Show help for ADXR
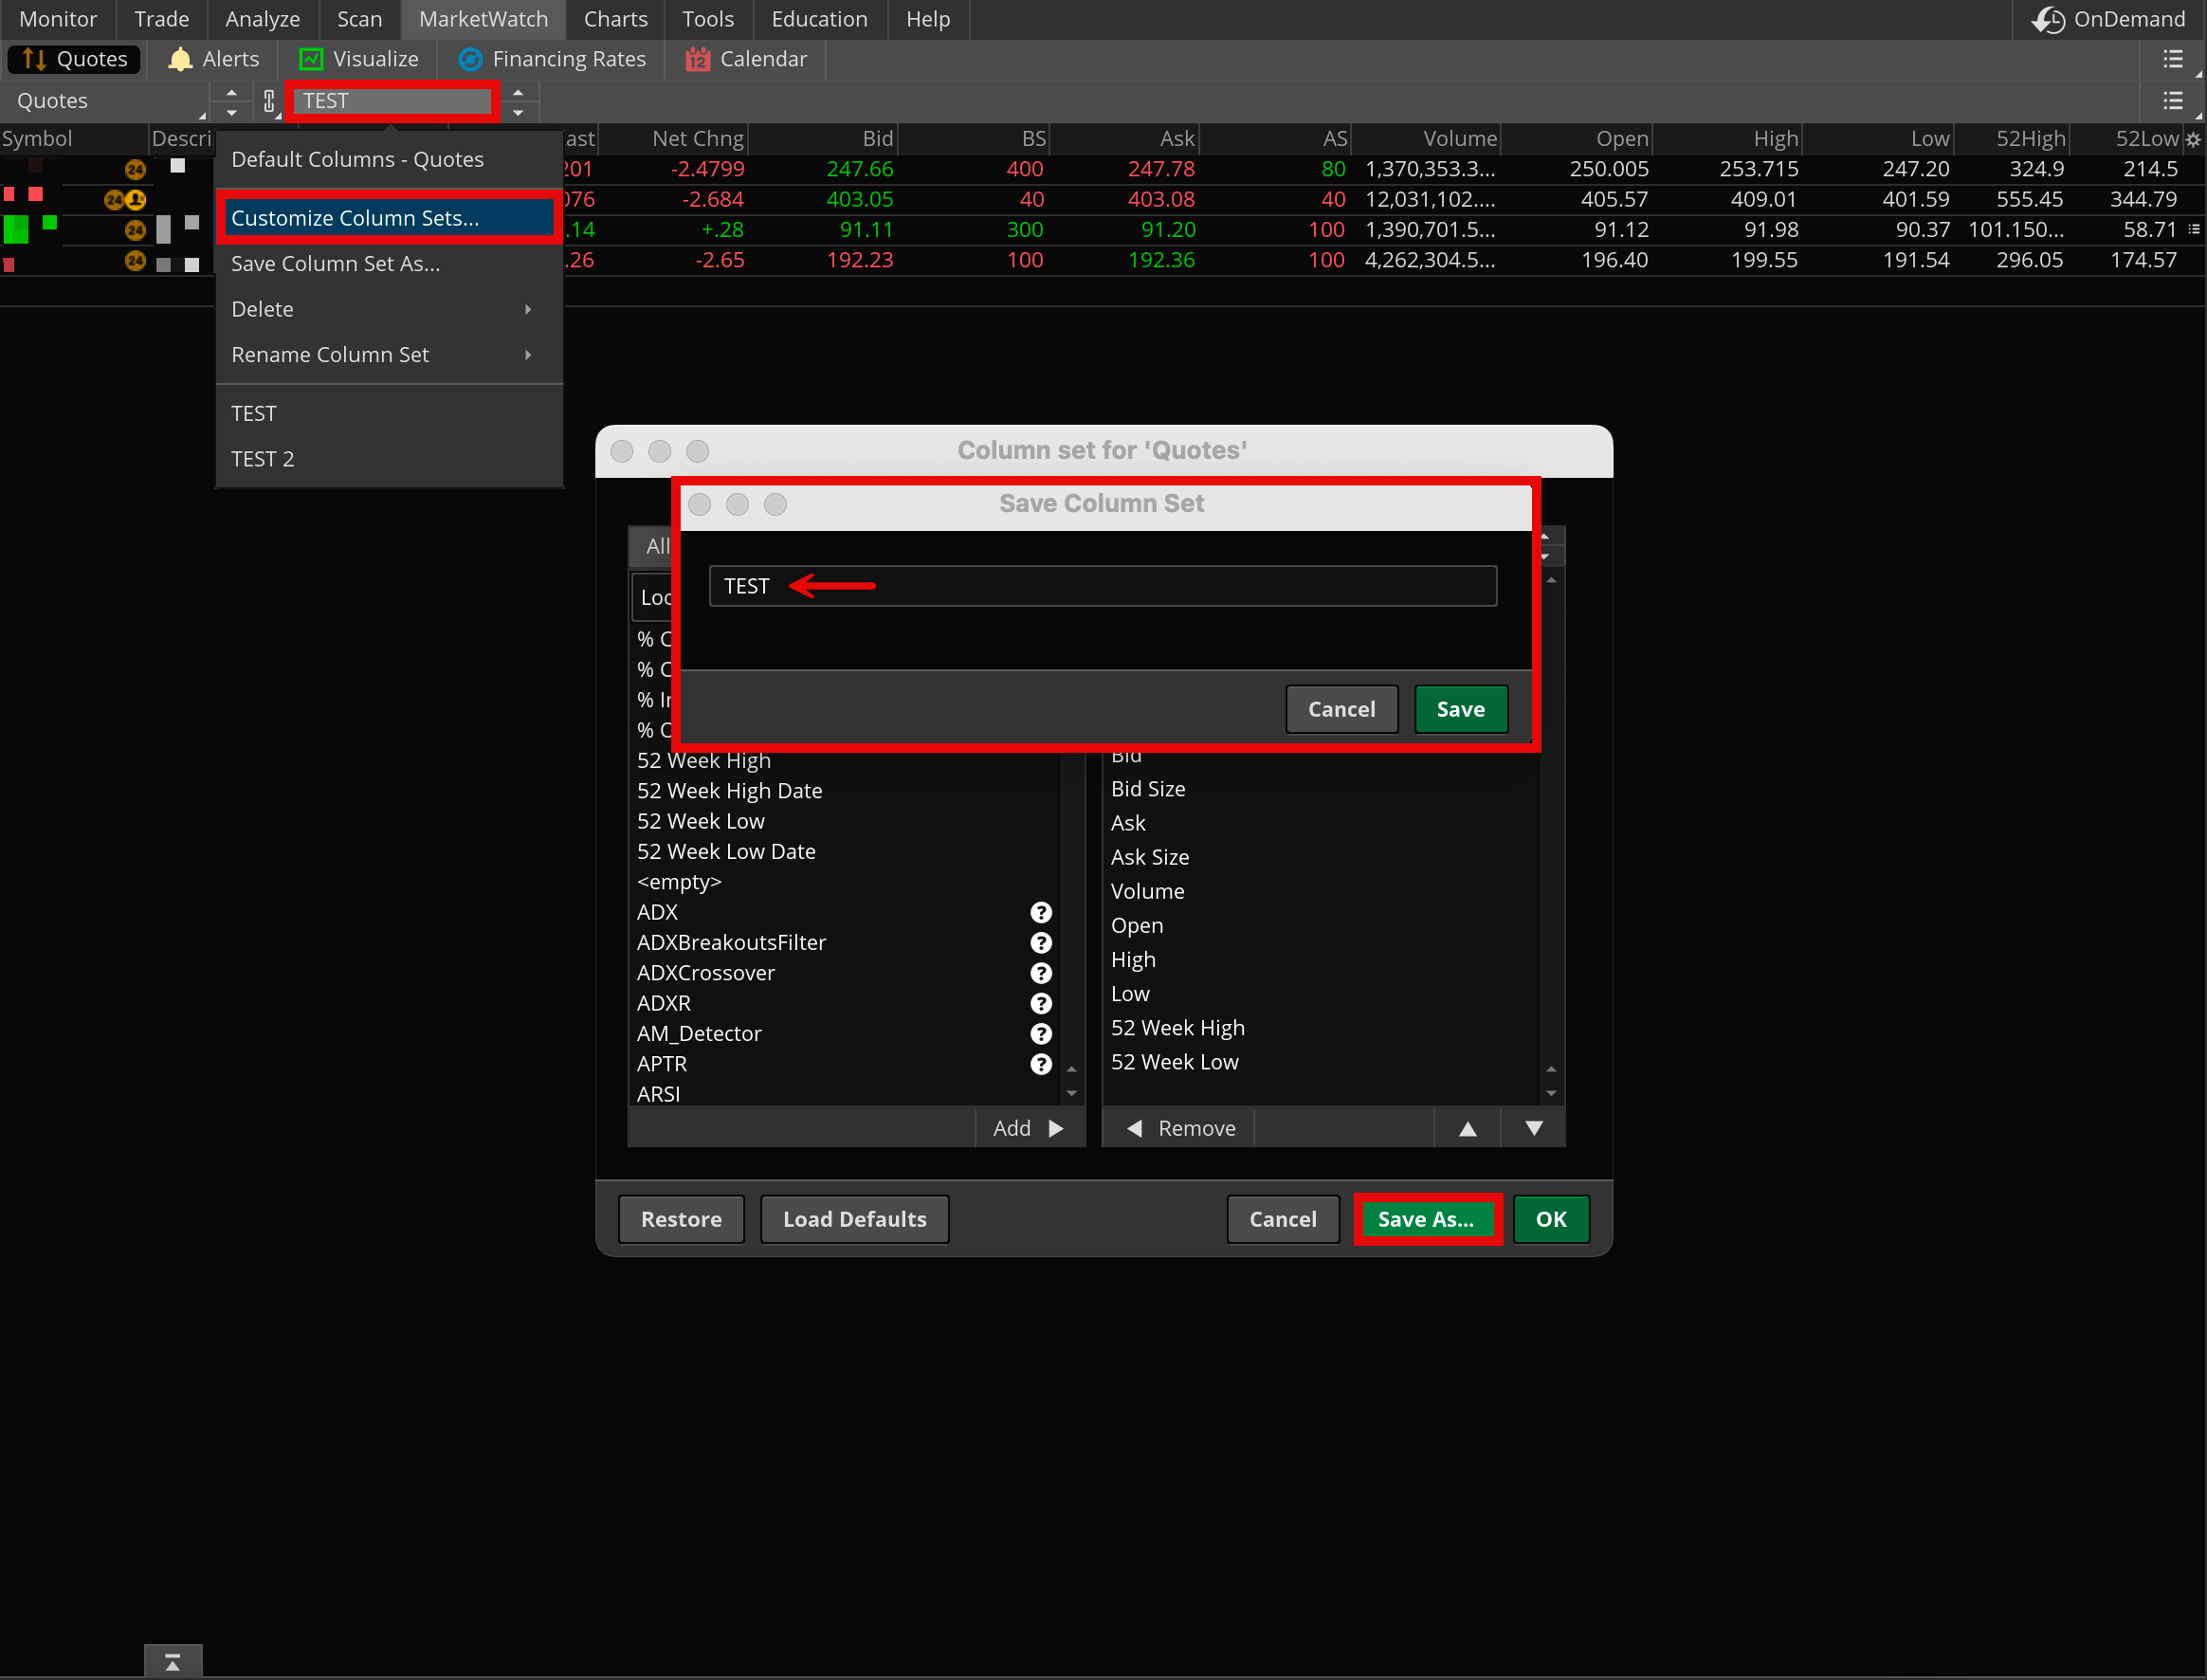Screen dimensions: 2207x1680 (x=1041, y=1003)
